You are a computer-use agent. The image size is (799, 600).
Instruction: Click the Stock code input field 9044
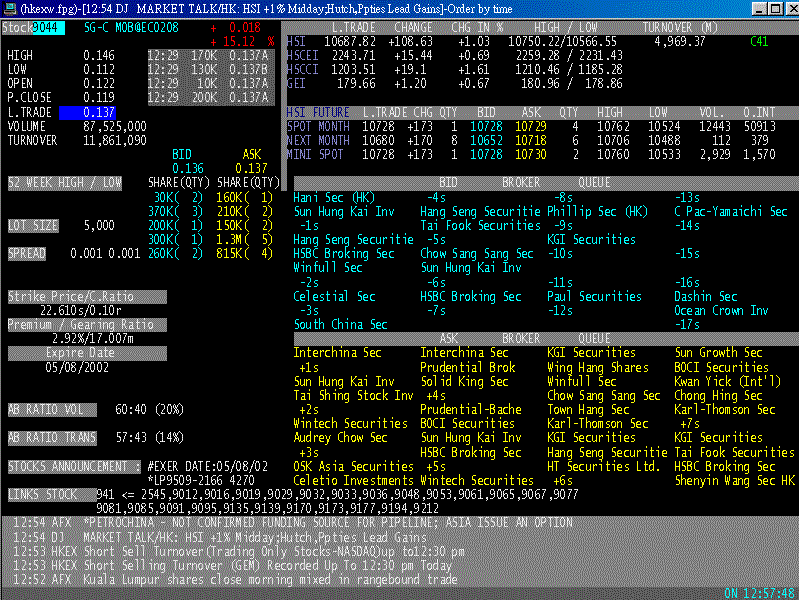tap(48, 28)
